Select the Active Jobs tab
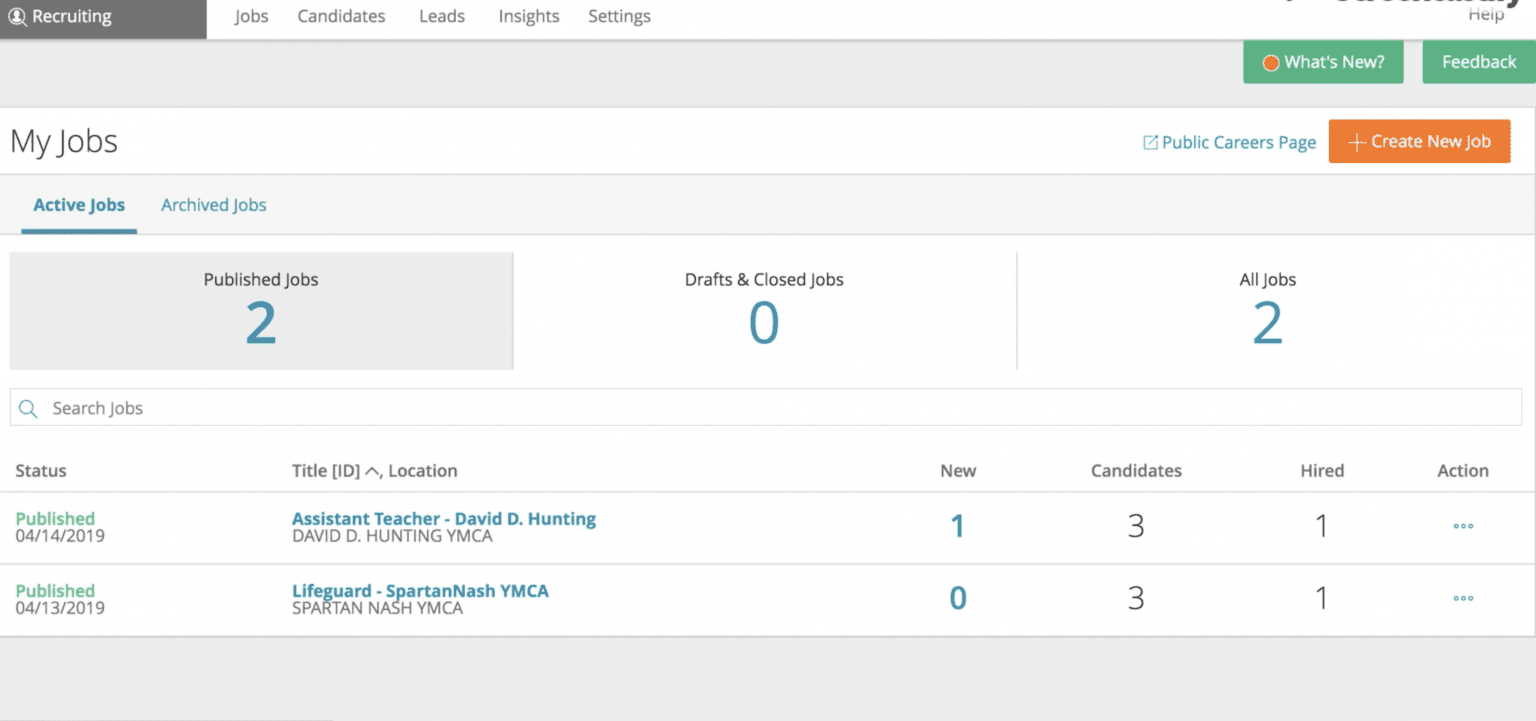Screen dimensions: 1536x721 click(x=79, y=205)
